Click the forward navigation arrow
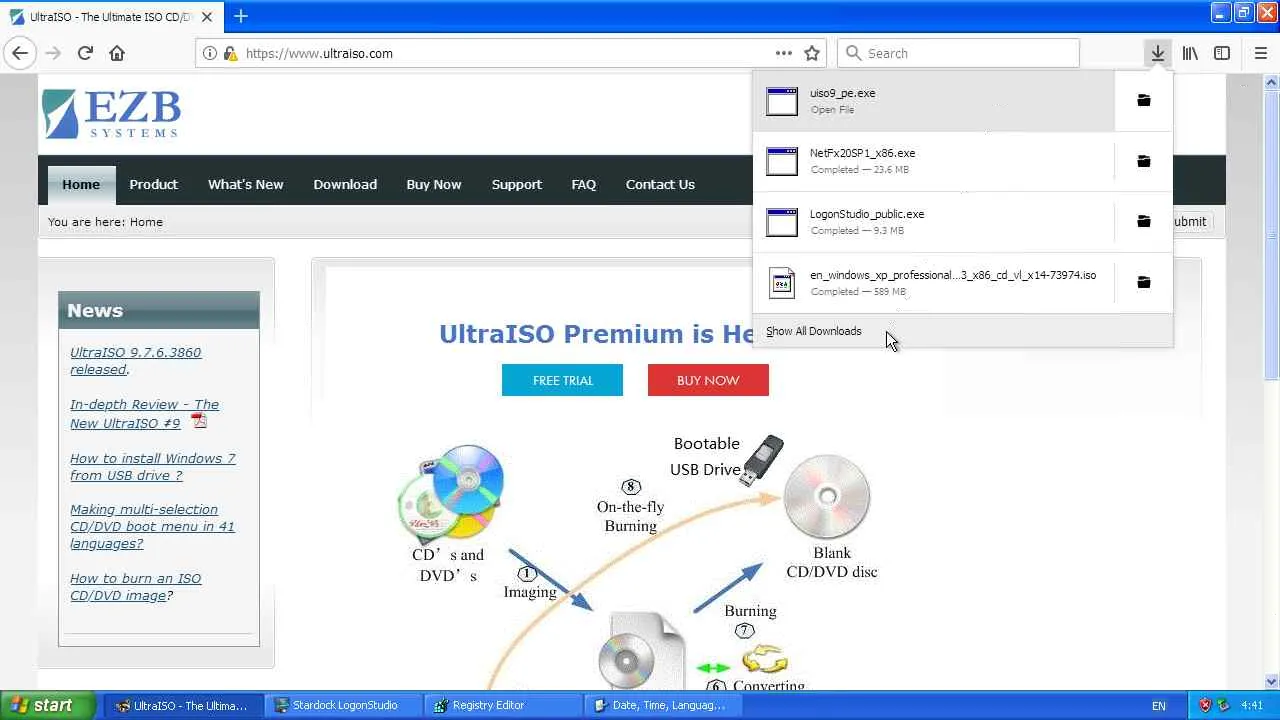This screenshot has width=1280, height=720. 53,53
